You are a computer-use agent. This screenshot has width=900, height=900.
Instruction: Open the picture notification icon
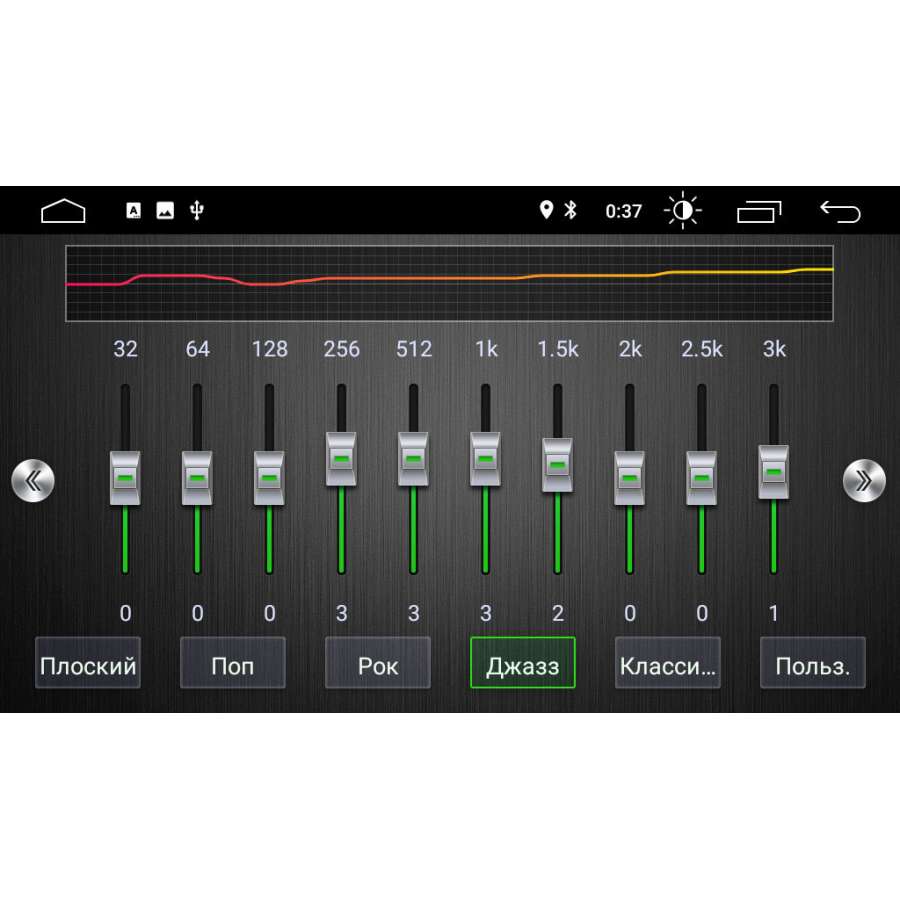[x=165, y=211]
